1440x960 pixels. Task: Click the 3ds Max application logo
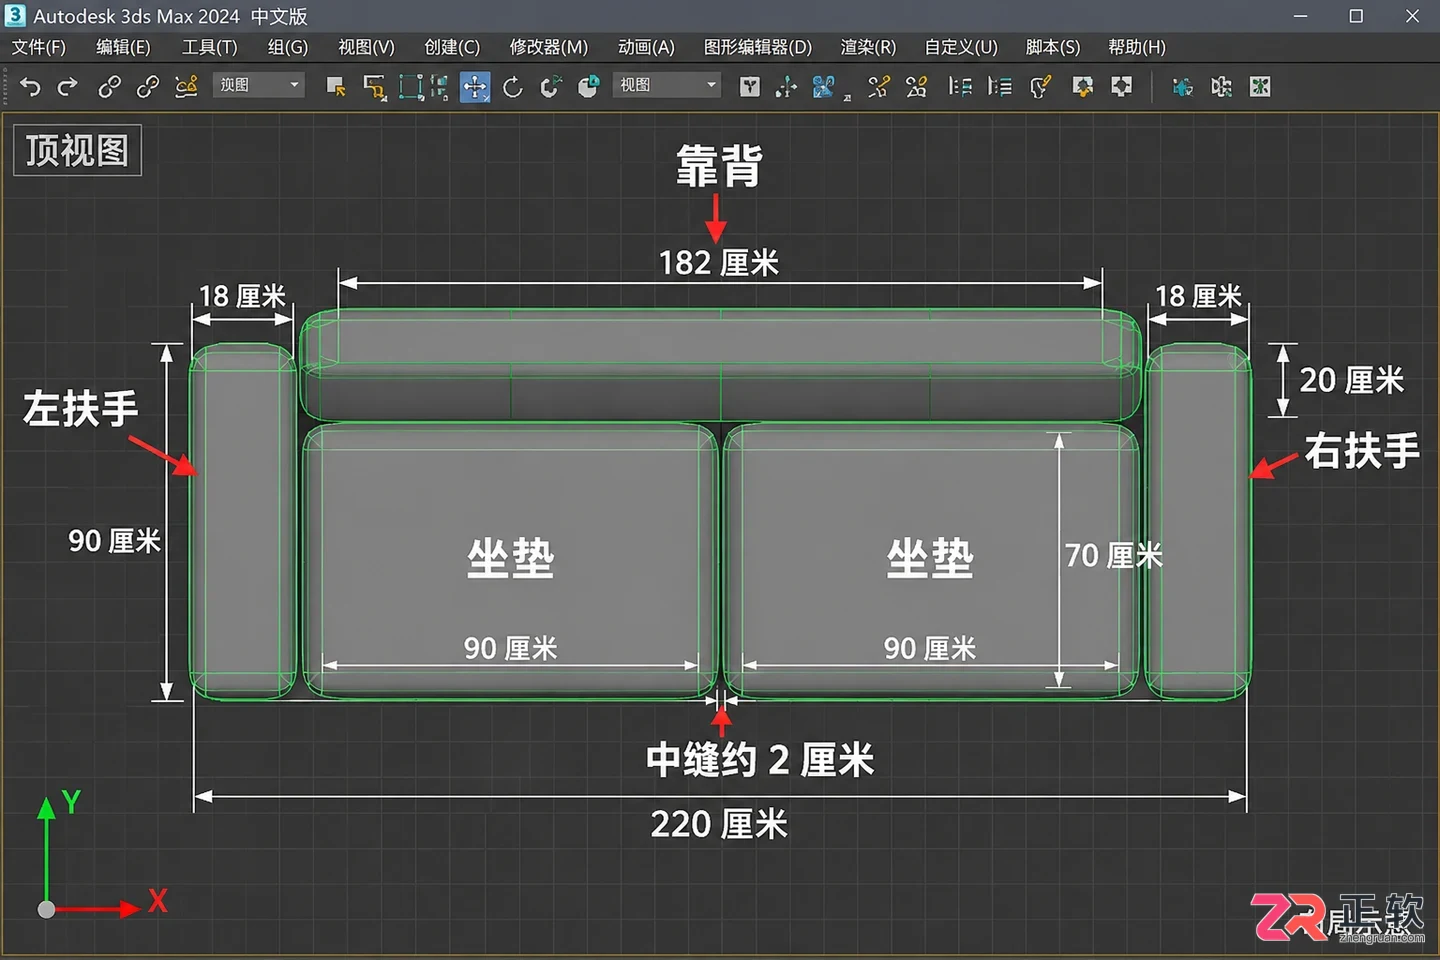[15, 16]
